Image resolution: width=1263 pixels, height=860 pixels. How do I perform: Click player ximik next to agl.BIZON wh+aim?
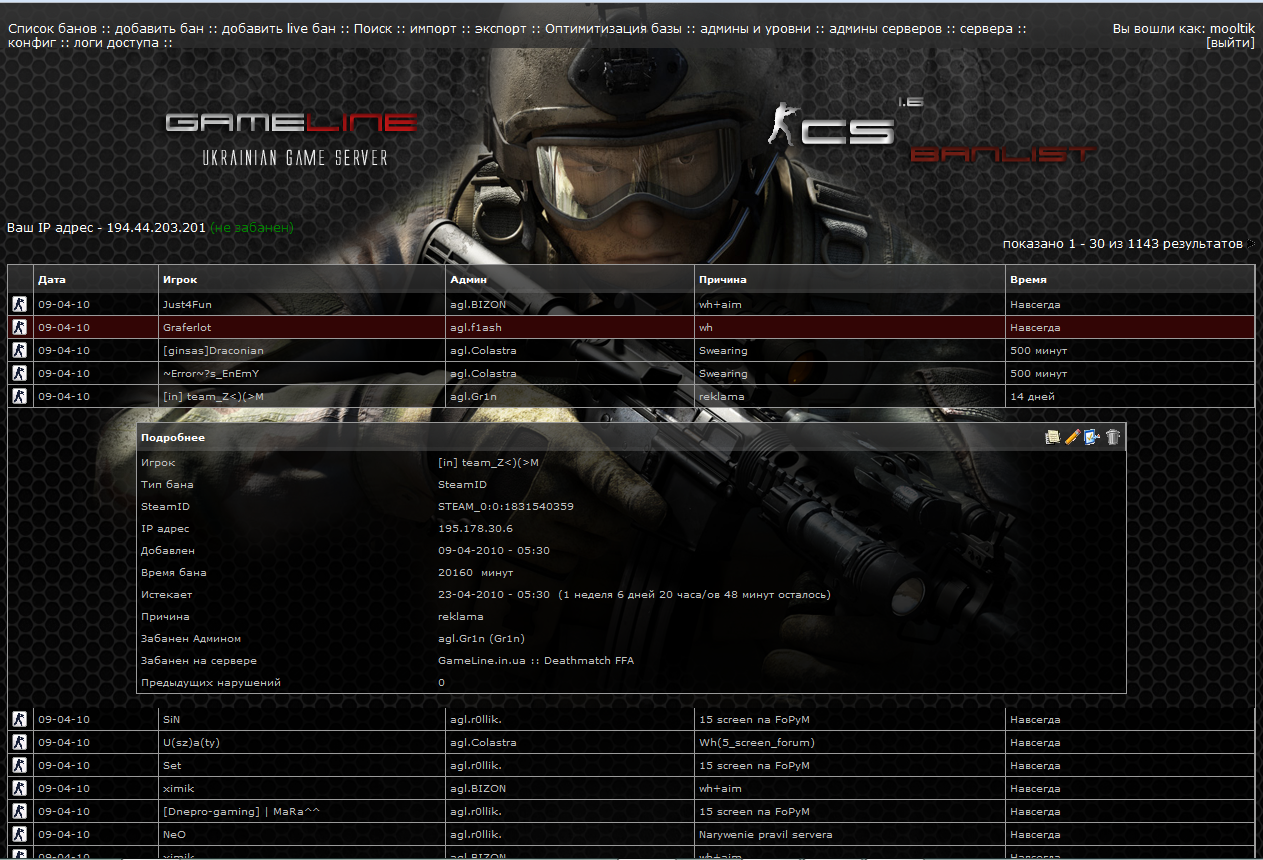click(177, 788)
